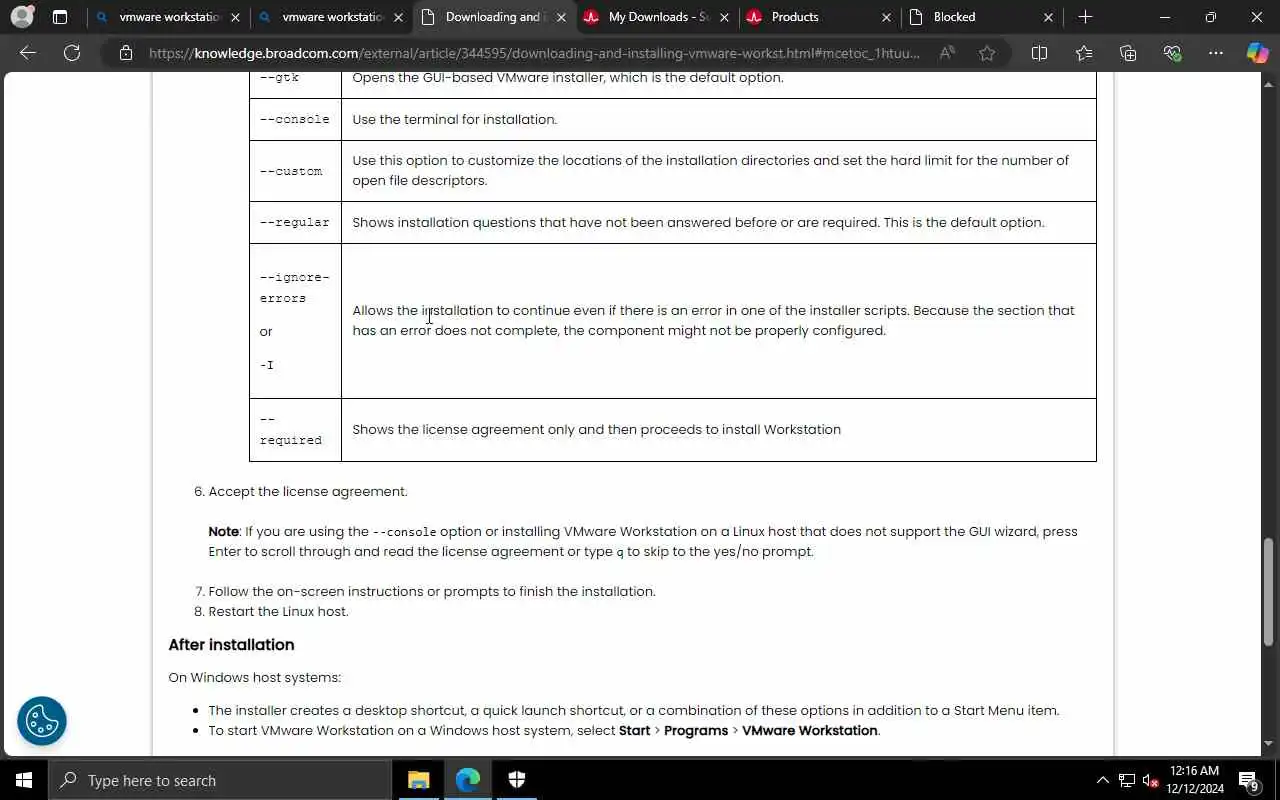
Task: Open Edge Settings and more menu
Action: pyautogui.click(x=1216, y=53)
